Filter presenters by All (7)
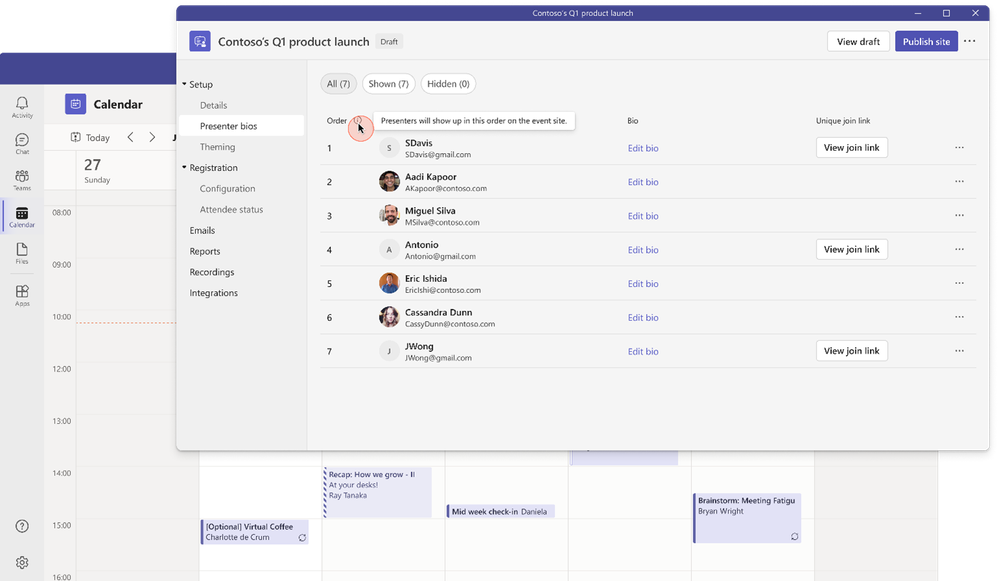 pos(338,83)
